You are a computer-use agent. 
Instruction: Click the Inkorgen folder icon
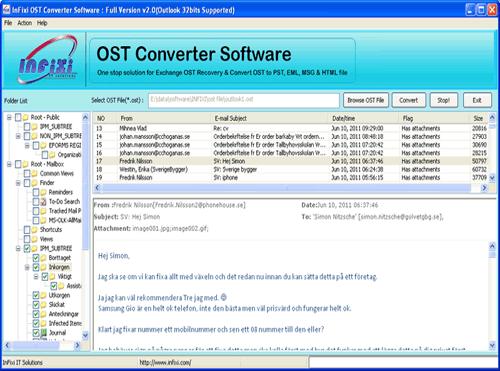pyautogui.click(x=44, y=267)
